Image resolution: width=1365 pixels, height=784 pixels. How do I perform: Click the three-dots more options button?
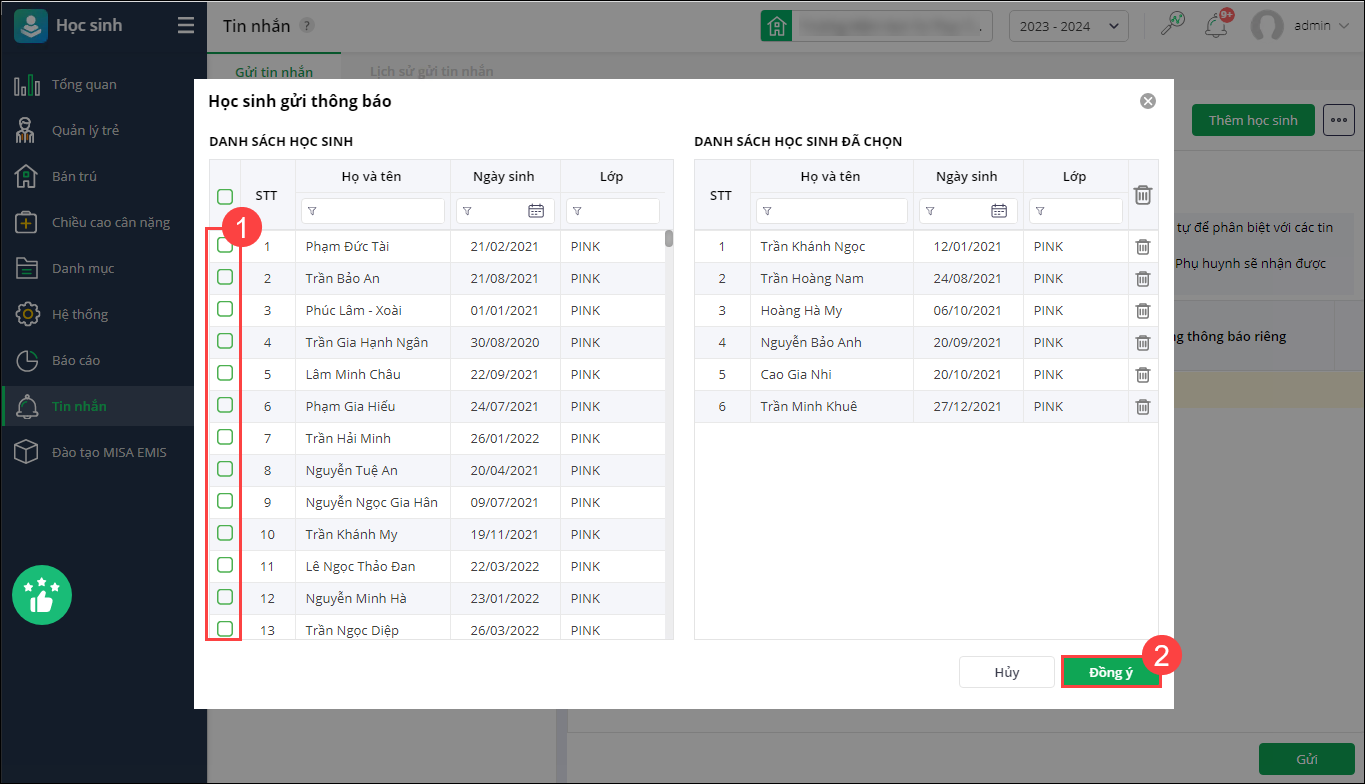pos(1338,120)
